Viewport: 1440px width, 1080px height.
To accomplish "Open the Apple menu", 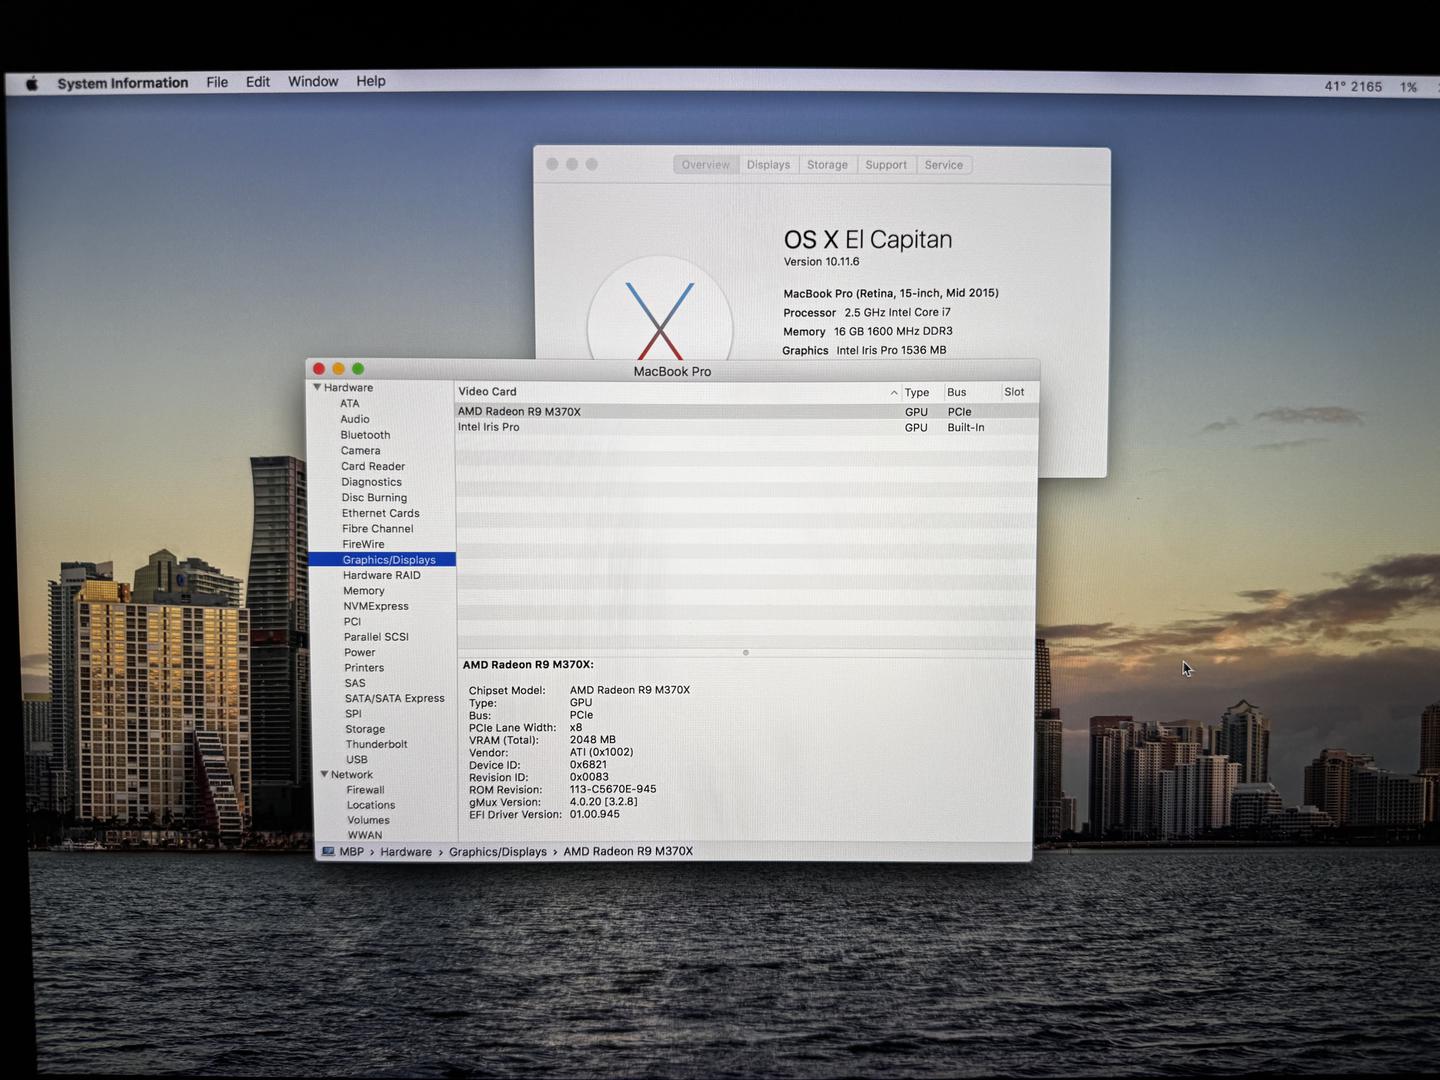I will pos(32,84).
